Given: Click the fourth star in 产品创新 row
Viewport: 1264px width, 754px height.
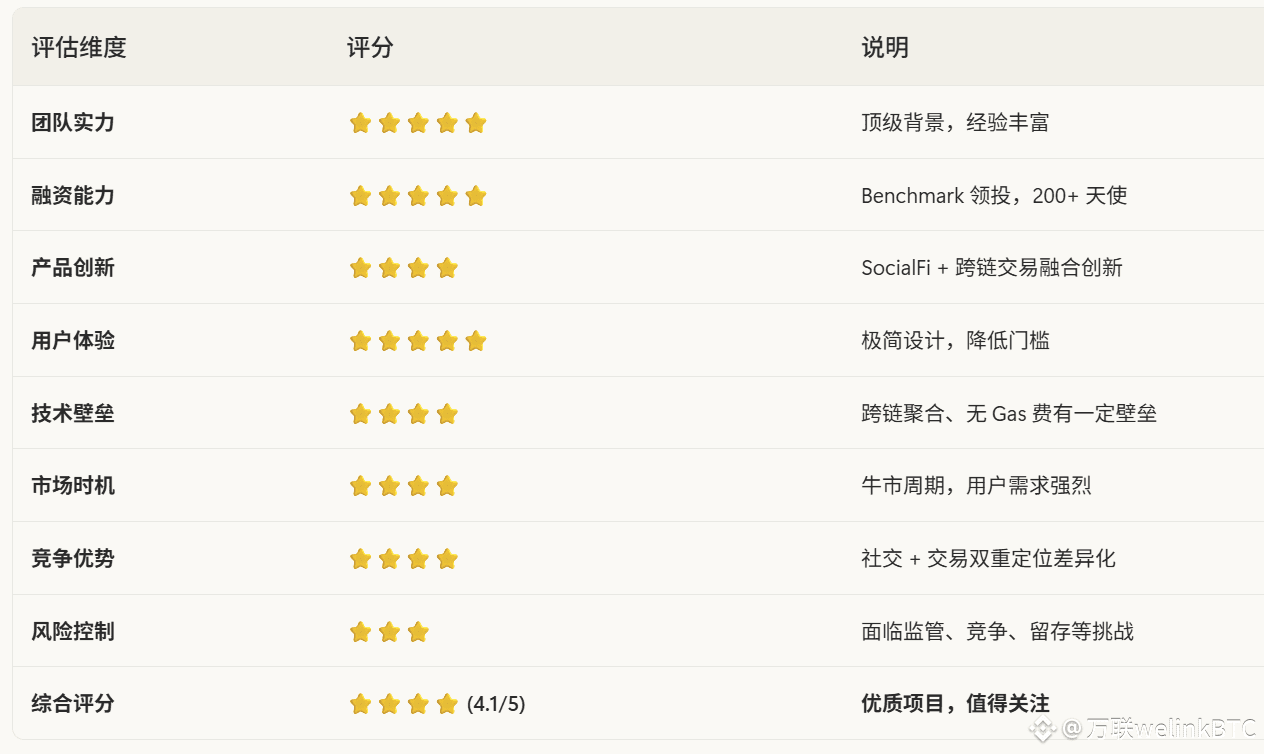Looking at the screenshot, I should pyautogui.click(x=447, y=268).
